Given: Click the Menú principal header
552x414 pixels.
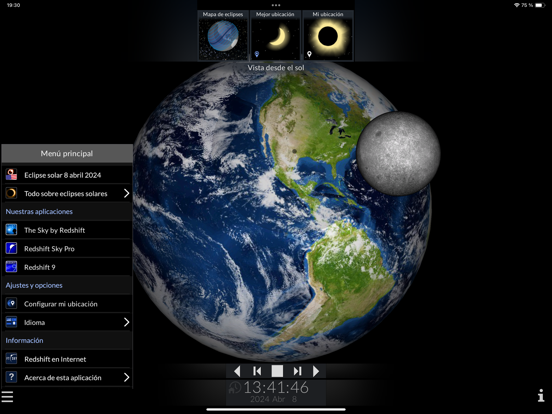Looking at the screenshot, I should pyautogui.click(x=67, y=153).
